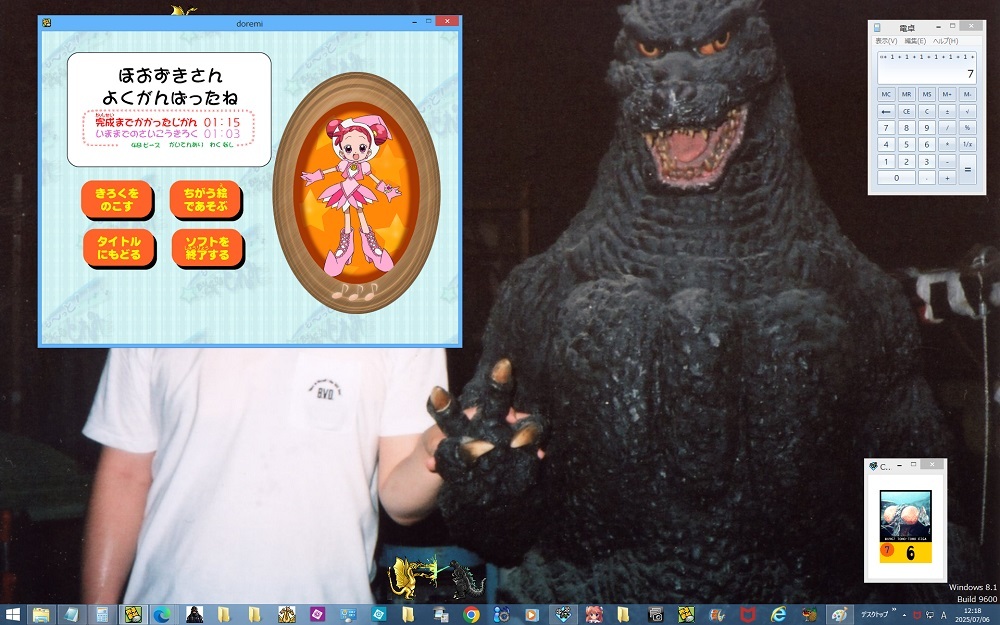Click the C clear key in Calculator
The width and height of the screenshot is (1000, 625).
pos(927,111)
